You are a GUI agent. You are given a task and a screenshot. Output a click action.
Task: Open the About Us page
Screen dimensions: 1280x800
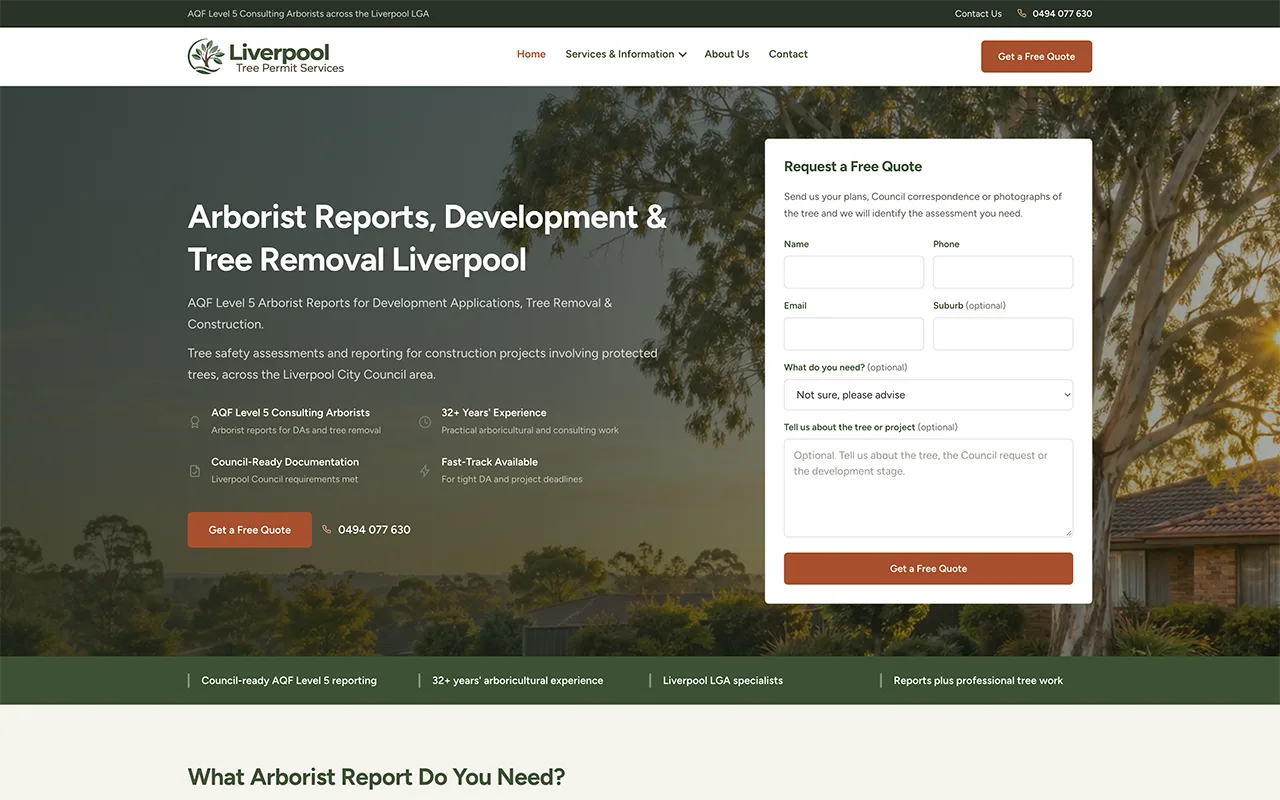click(x=727, y=54)
